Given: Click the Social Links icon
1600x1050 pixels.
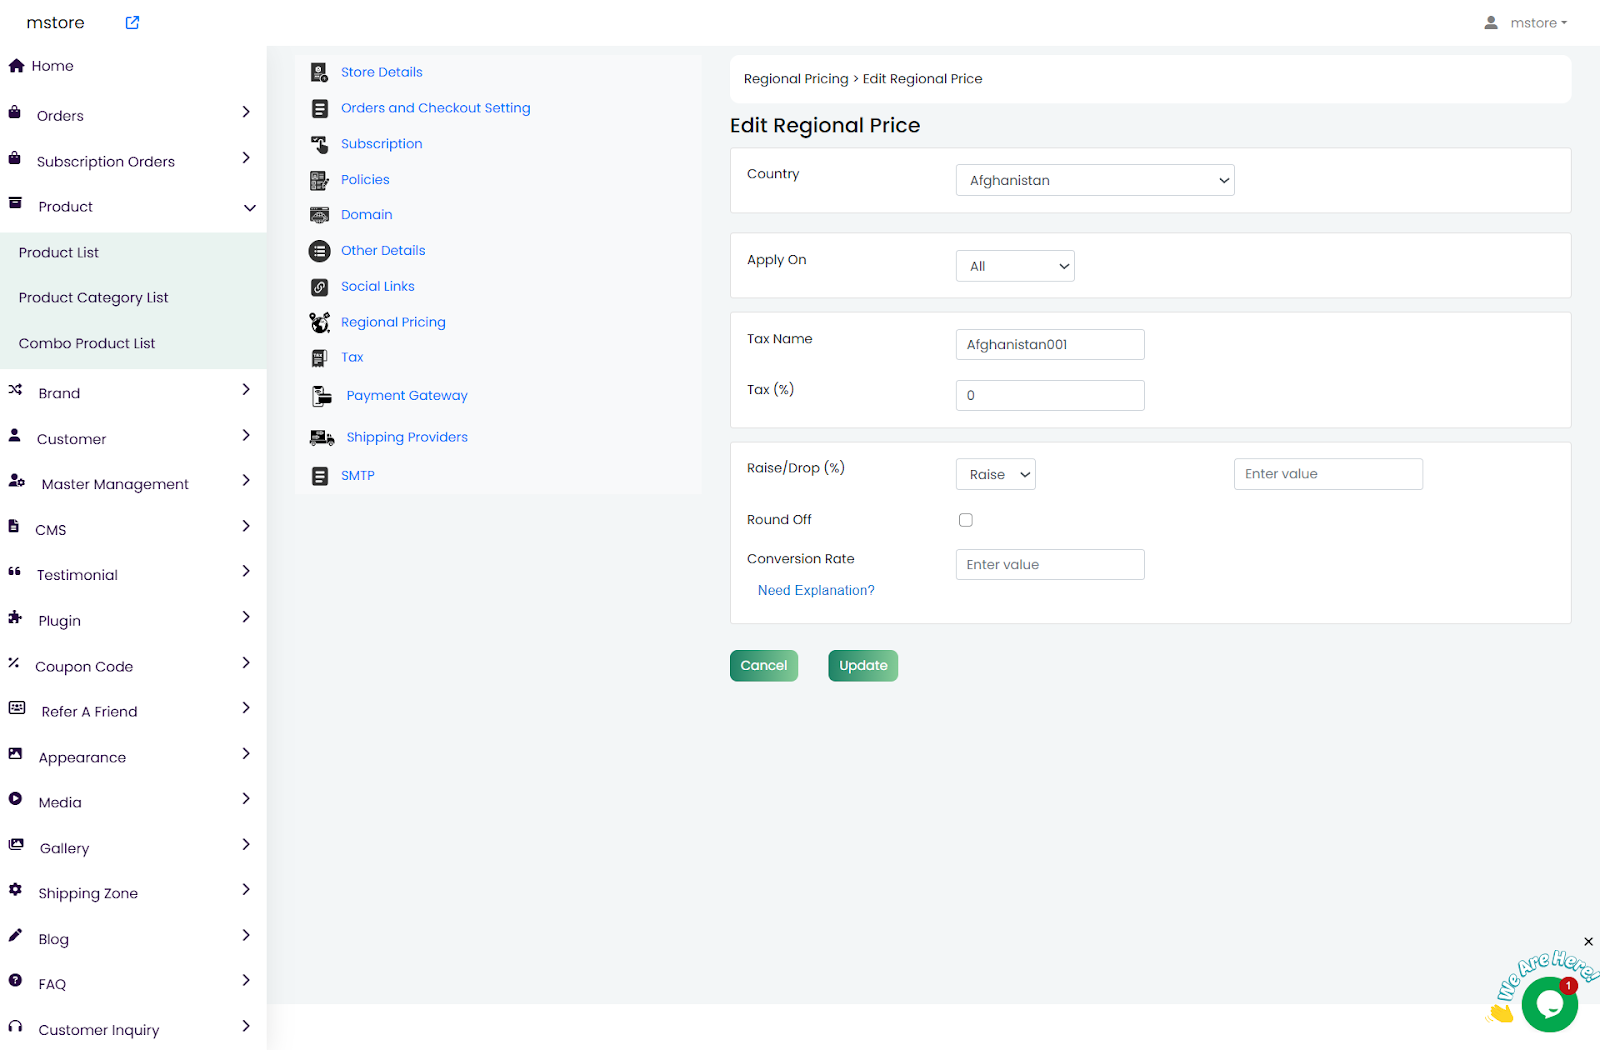Looking at the screenshot, I should [319, 287].
